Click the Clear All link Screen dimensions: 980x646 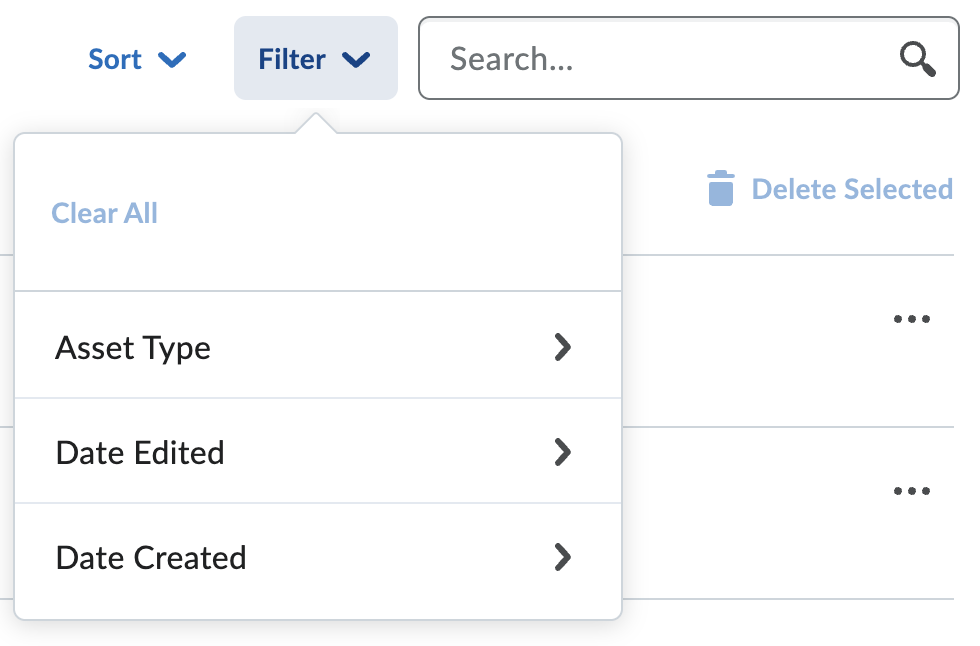(104, 213)
